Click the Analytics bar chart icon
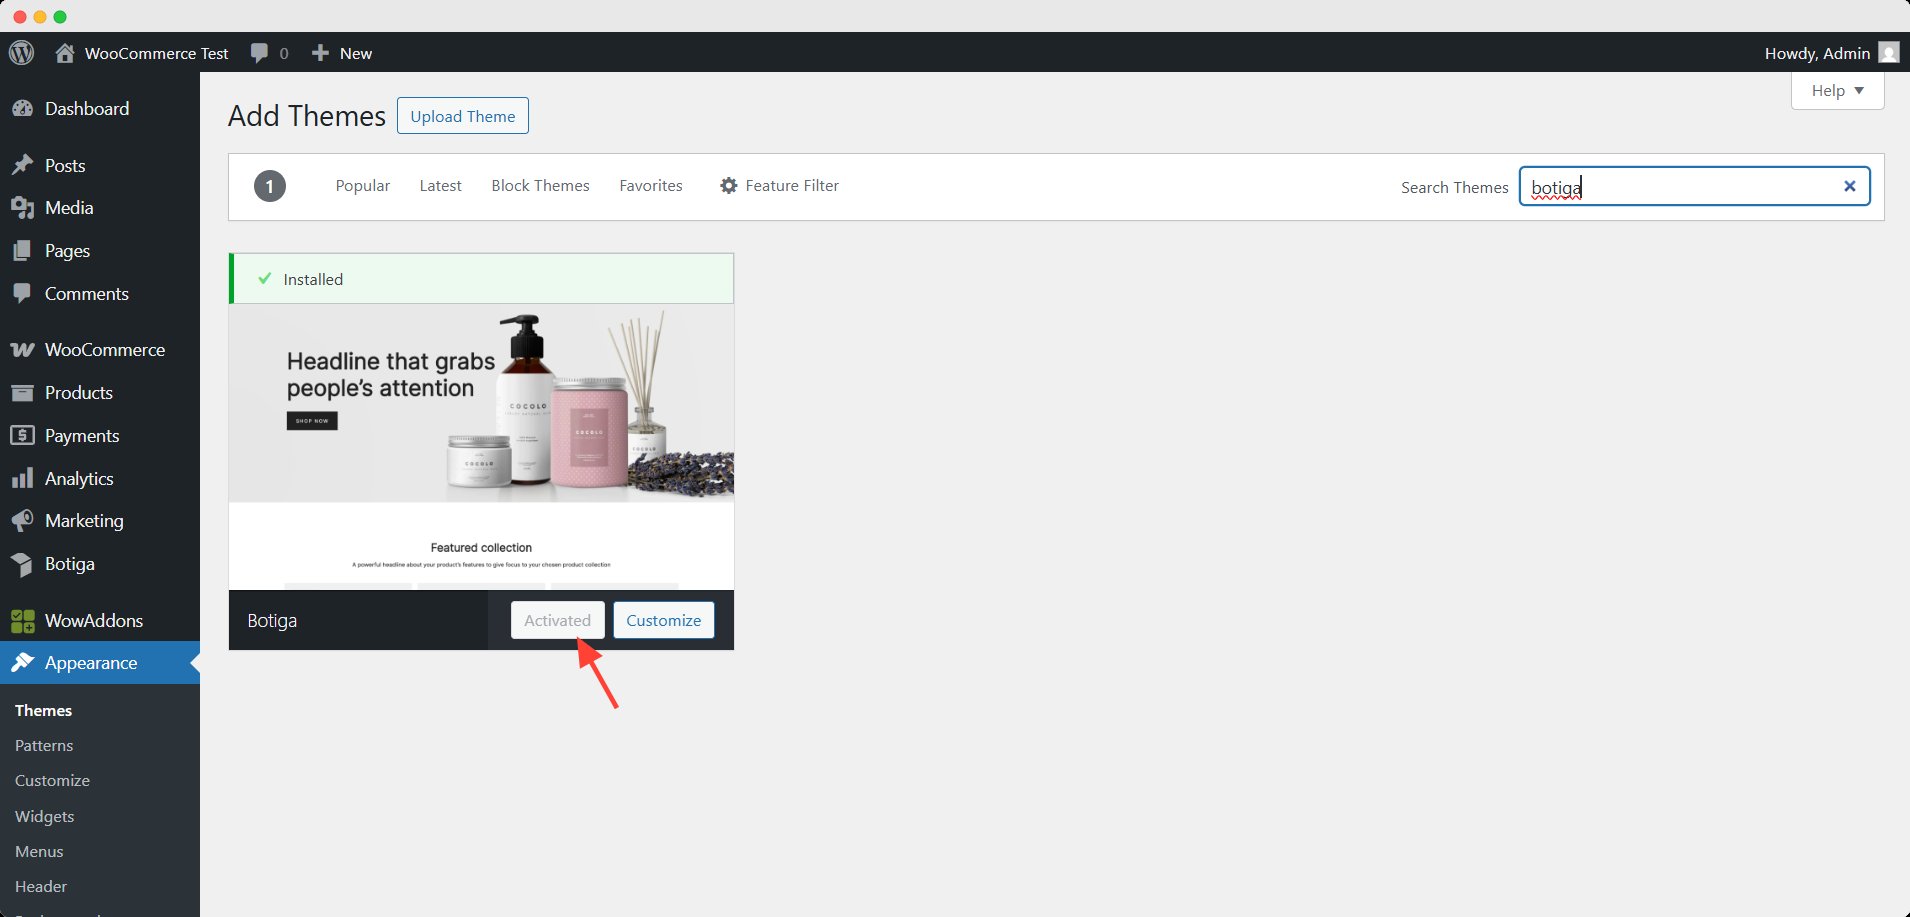This screenshot has width=1910, height=917. tap(22, 479)
